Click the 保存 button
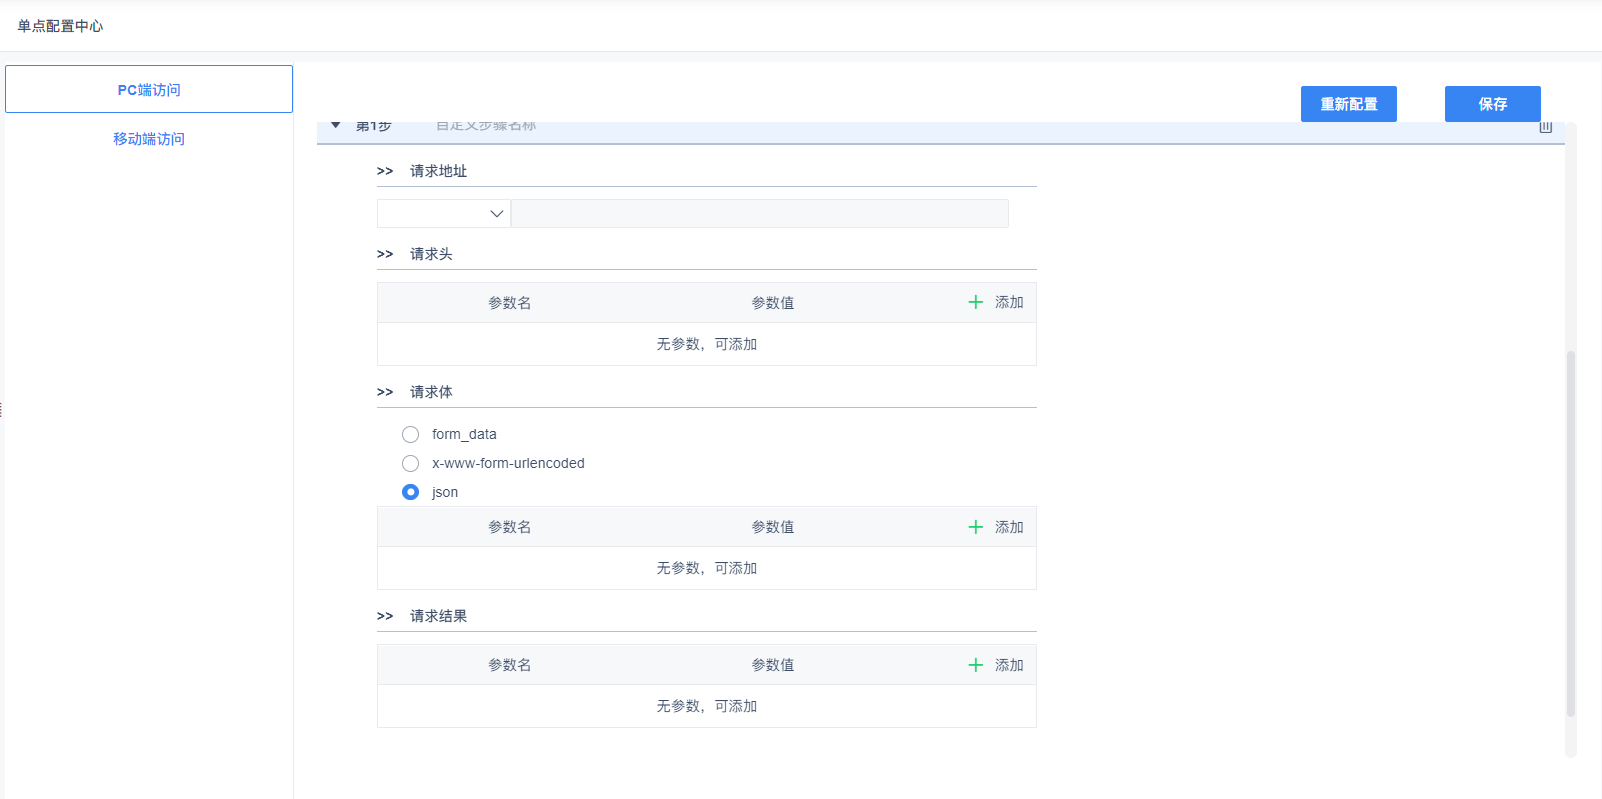This screenshot has width=1602, height=799. (1492, 104)
